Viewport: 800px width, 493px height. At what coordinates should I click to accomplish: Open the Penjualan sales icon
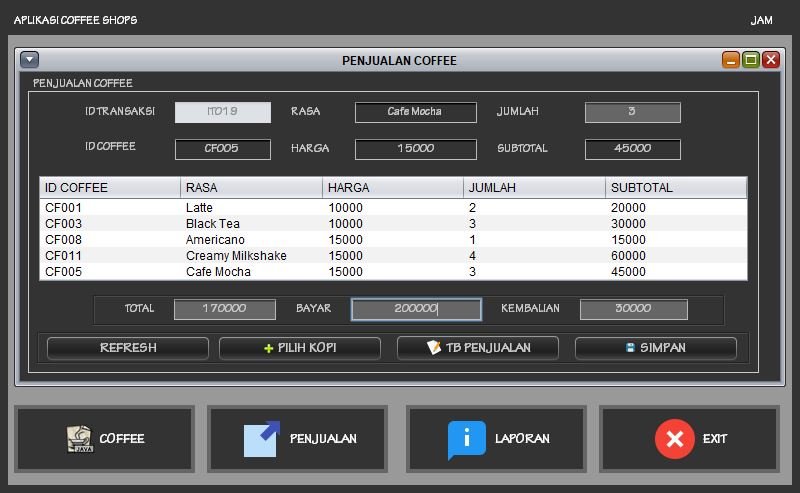(262, 439)
